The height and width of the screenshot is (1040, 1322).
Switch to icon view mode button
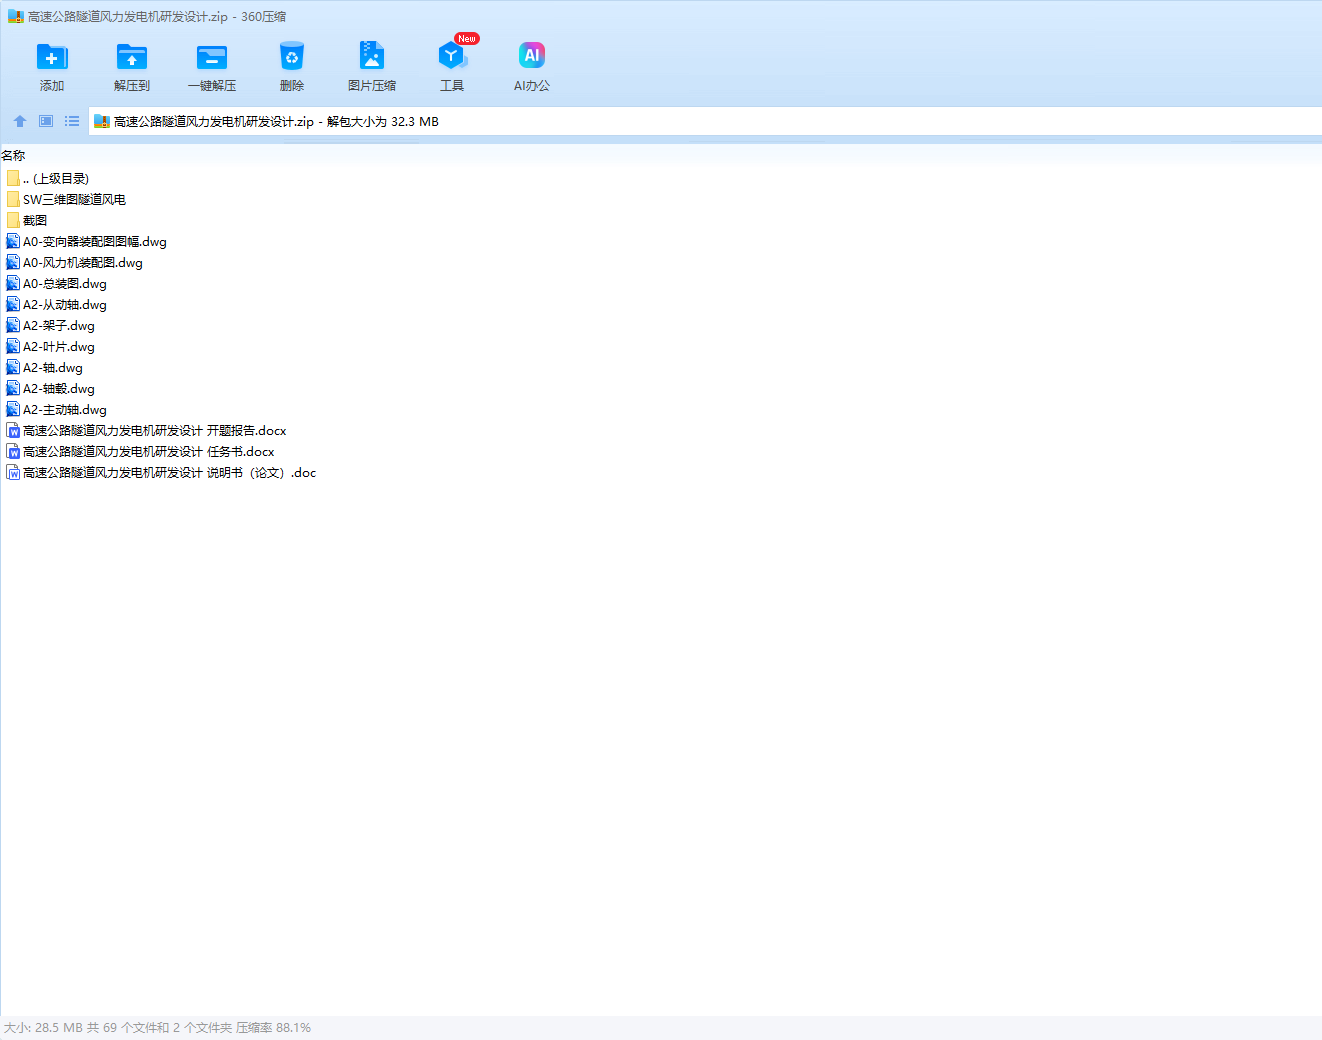point(46,121)
